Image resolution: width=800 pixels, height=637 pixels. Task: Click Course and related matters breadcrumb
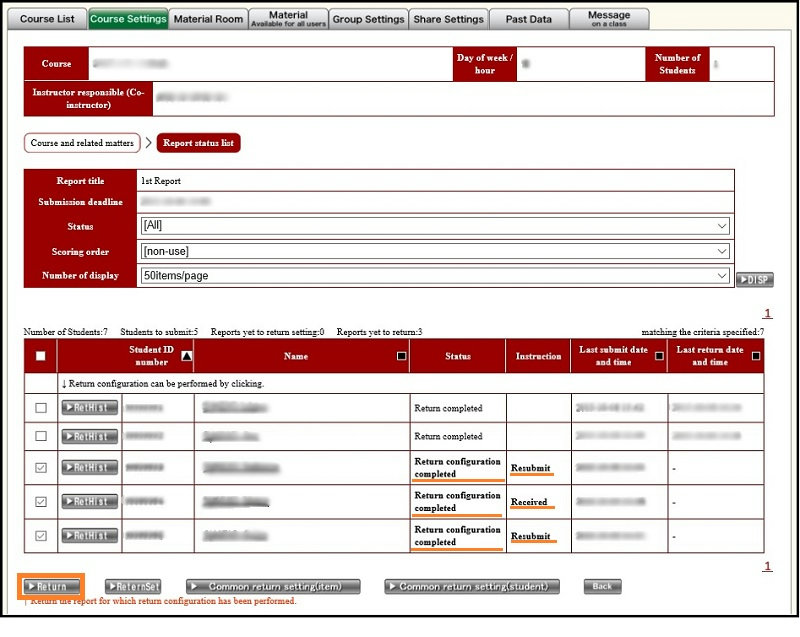coord(82,143)
